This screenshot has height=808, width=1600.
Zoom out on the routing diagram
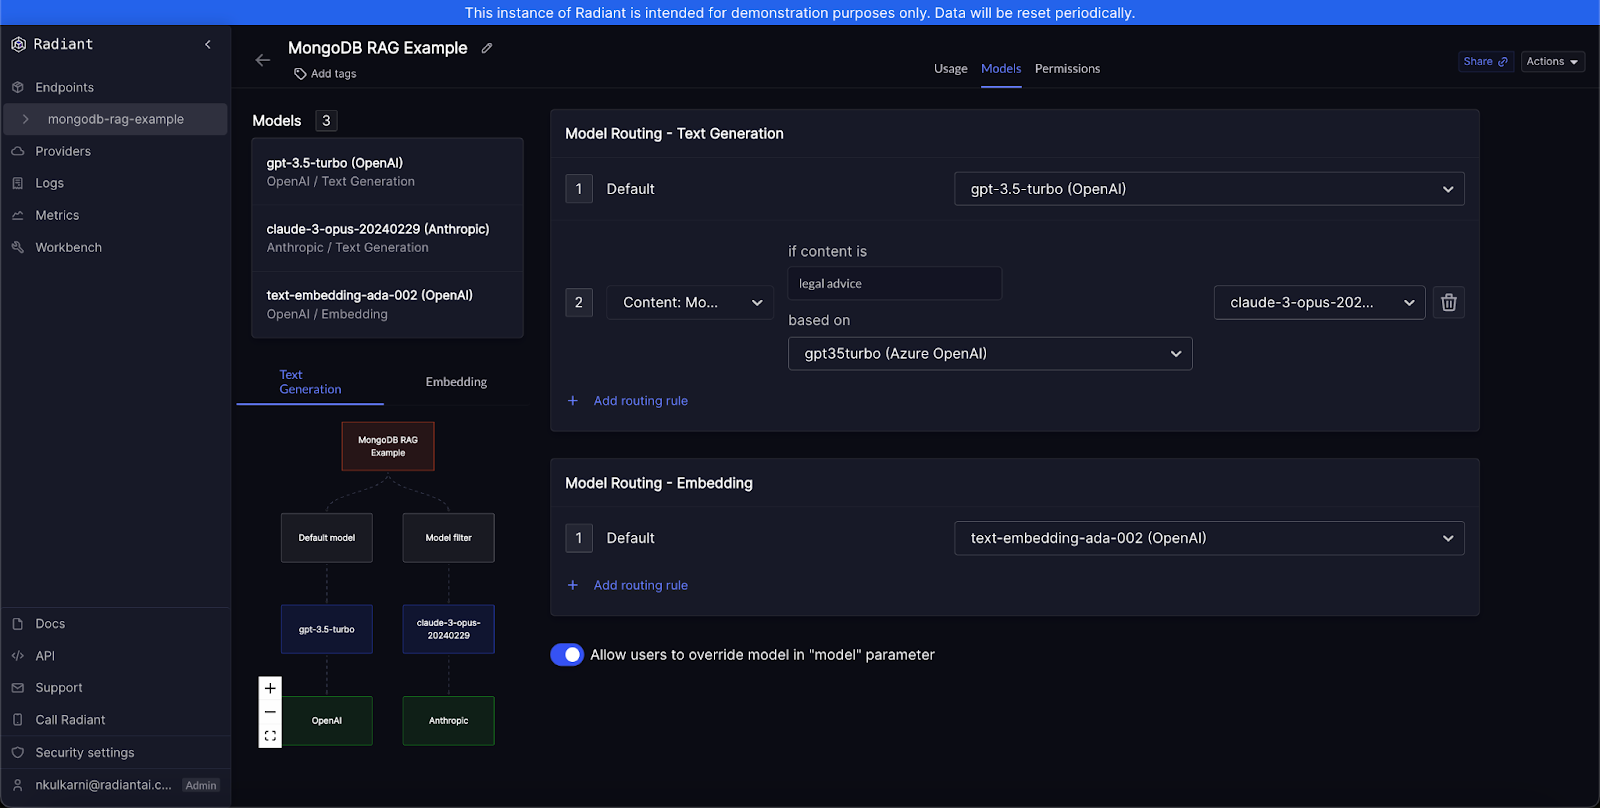[270, 712]
